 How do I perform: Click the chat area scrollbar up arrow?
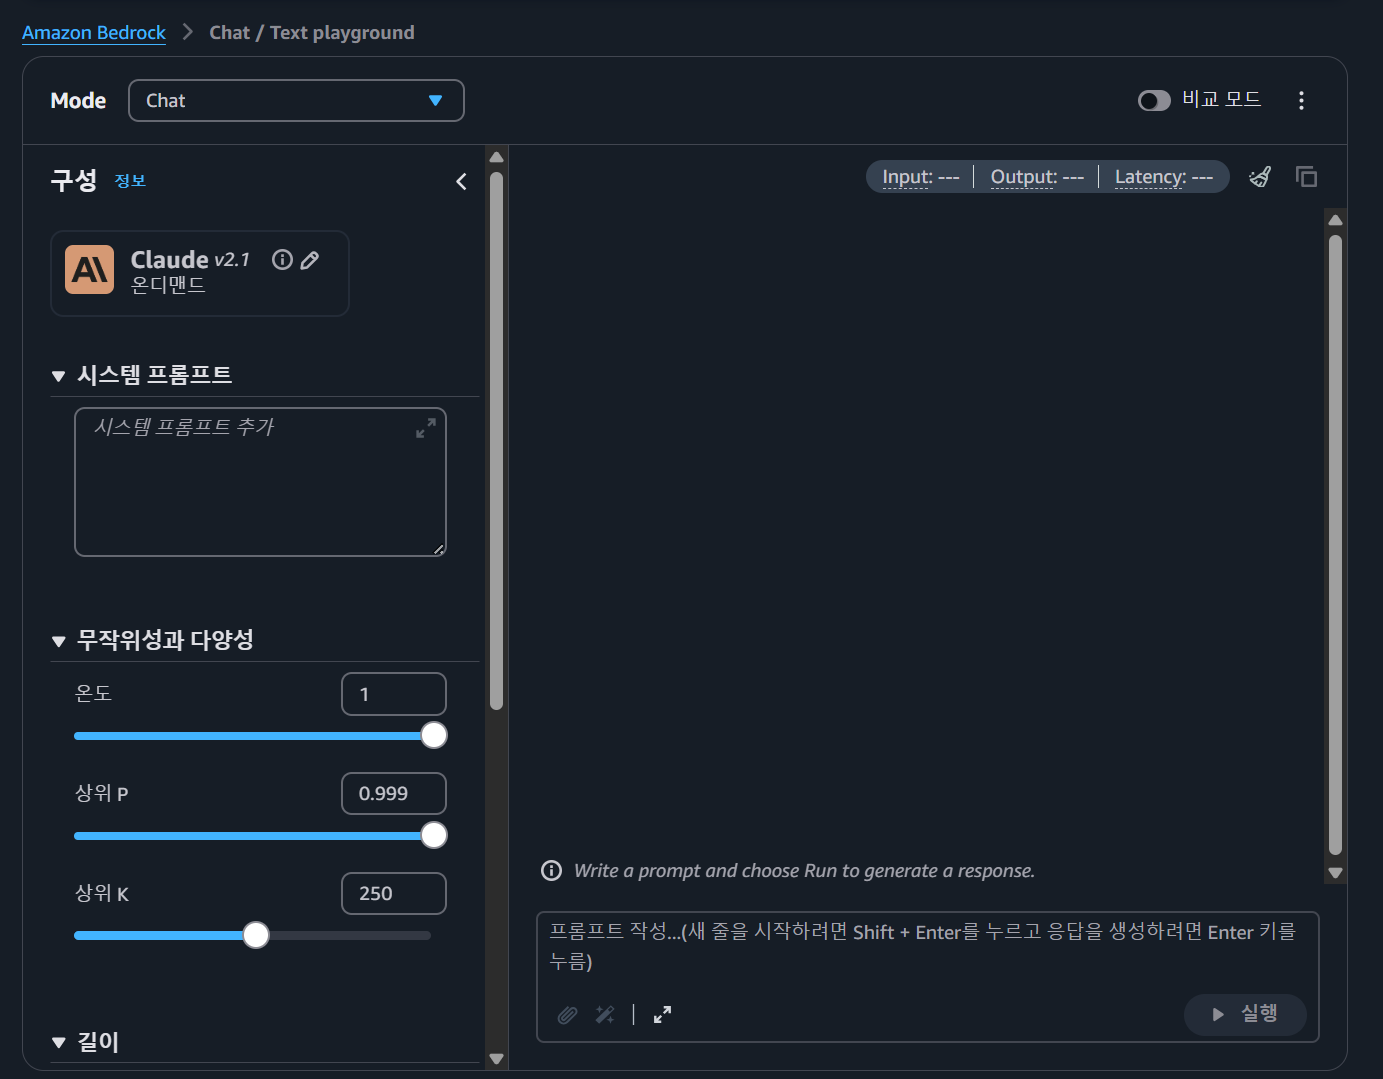(1335, 220)
